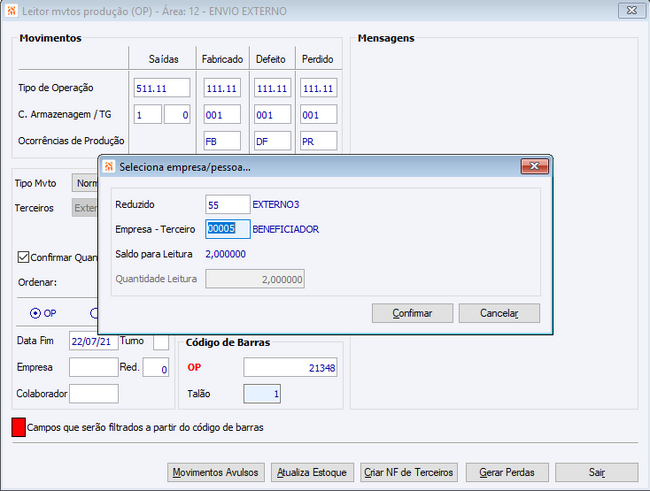This screenshot has width=650, height=491.
Task: Click the Gerar Perdas button
Action: click(x=507, y=472)
